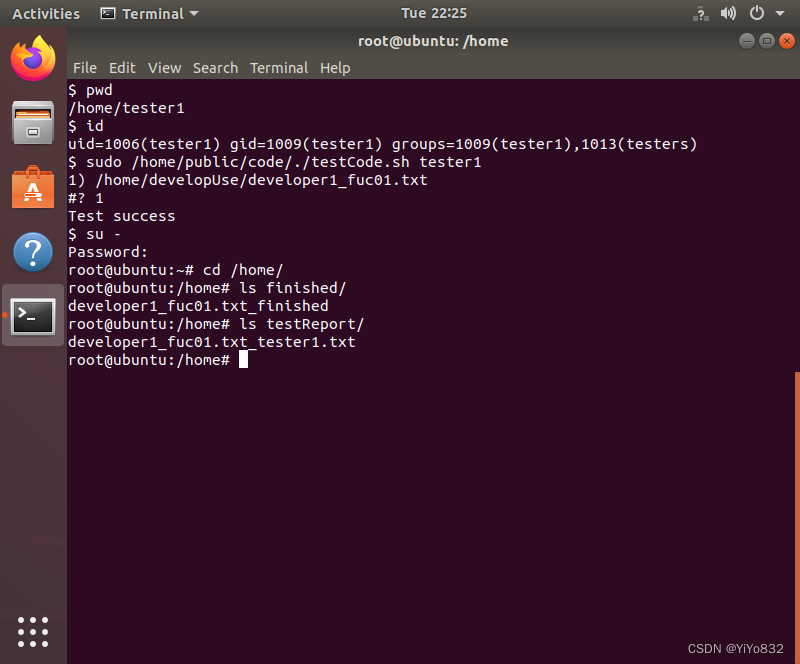
Task: Open the Terminal menu in the menubar
Action: point(278,68)
